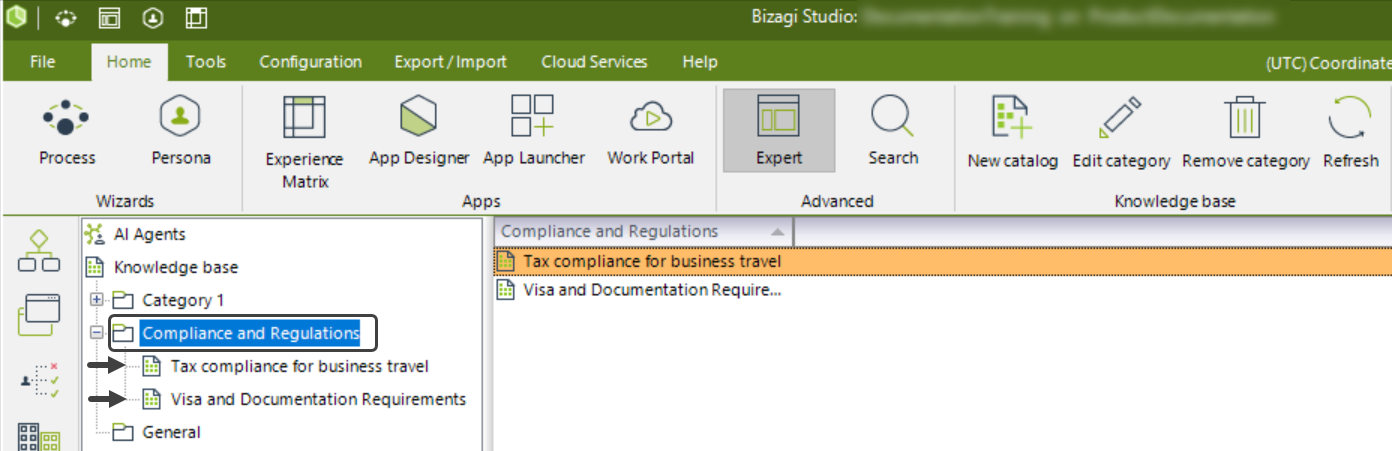Click Remove category trash icon
The image size is (1392, 451).
(x=1245, y=120)
